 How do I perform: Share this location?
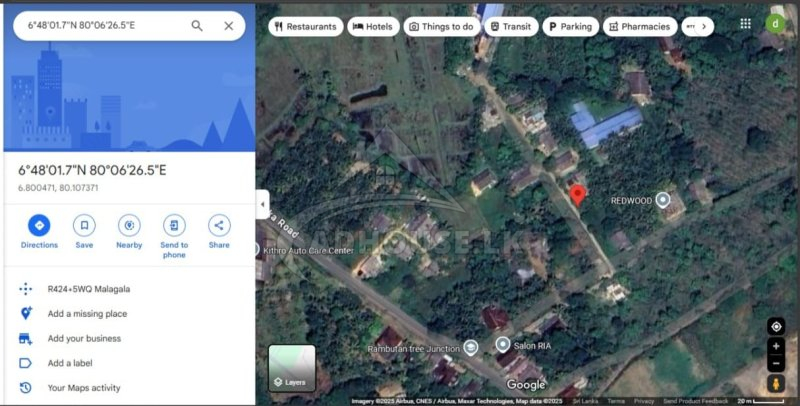[219, 232]
